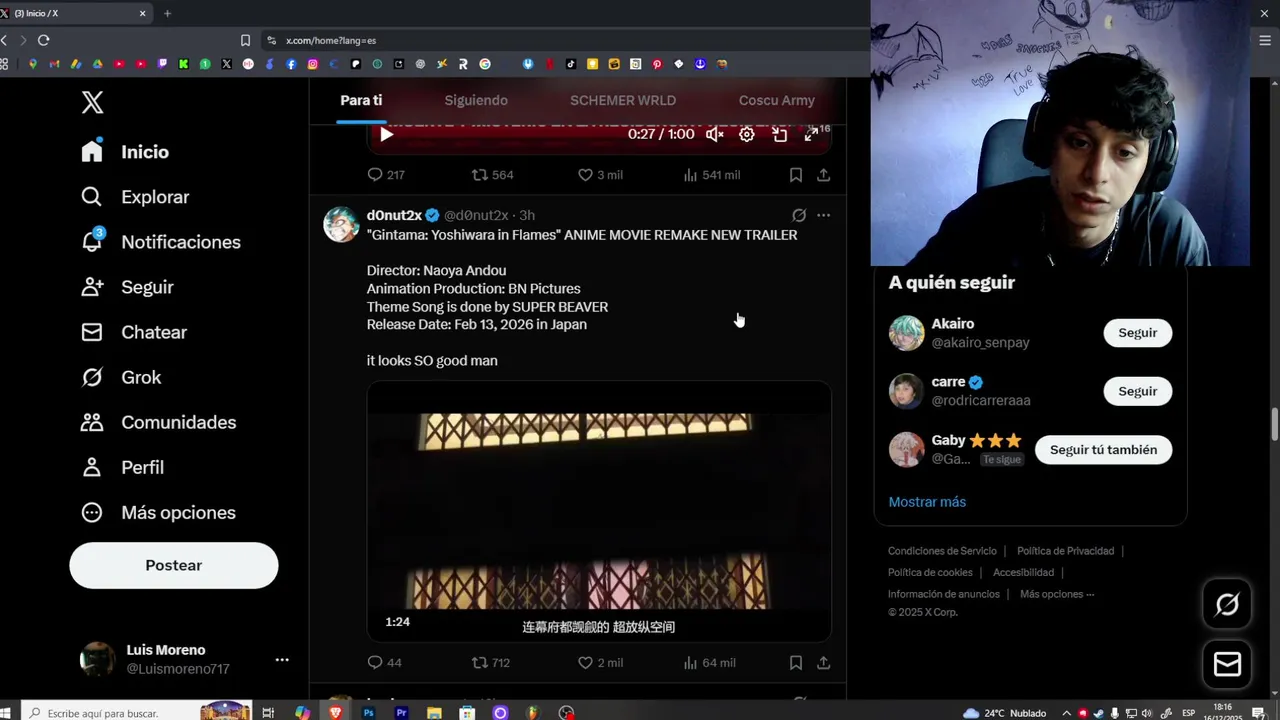The width and height of the screenshot is (1280, 720).
Task: Open Política de cookies link
Action: (x=930, y=573)
